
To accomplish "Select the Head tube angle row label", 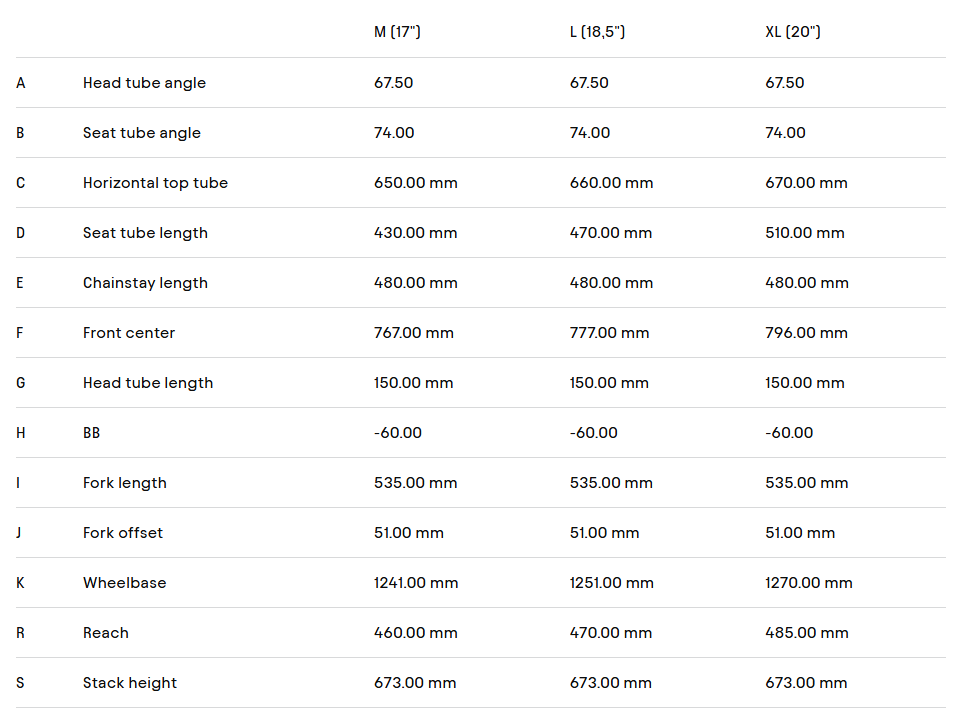I will tap(144, 82).
